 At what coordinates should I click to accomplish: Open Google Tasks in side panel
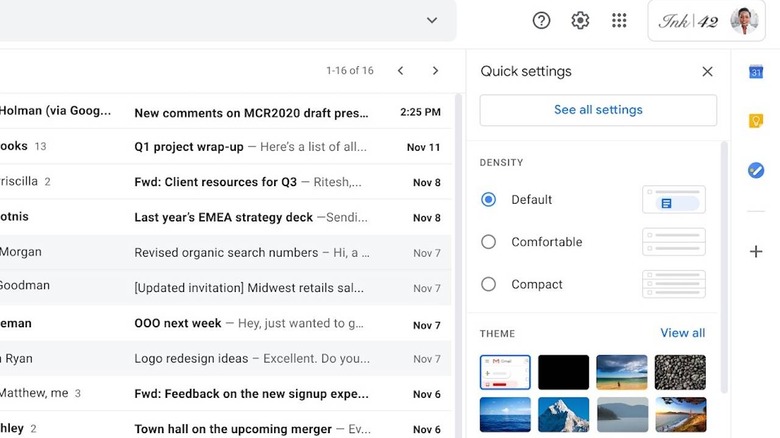tap(756, 171)
